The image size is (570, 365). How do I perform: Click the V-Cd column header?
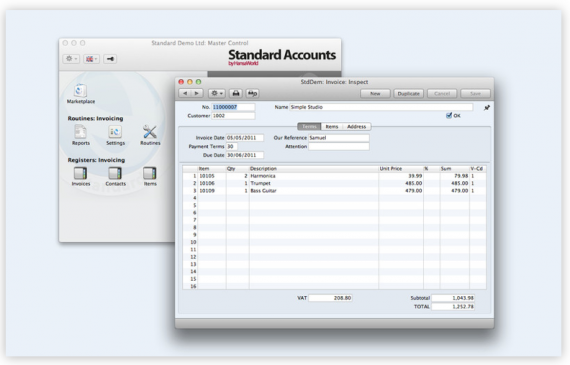coord(478,169)
